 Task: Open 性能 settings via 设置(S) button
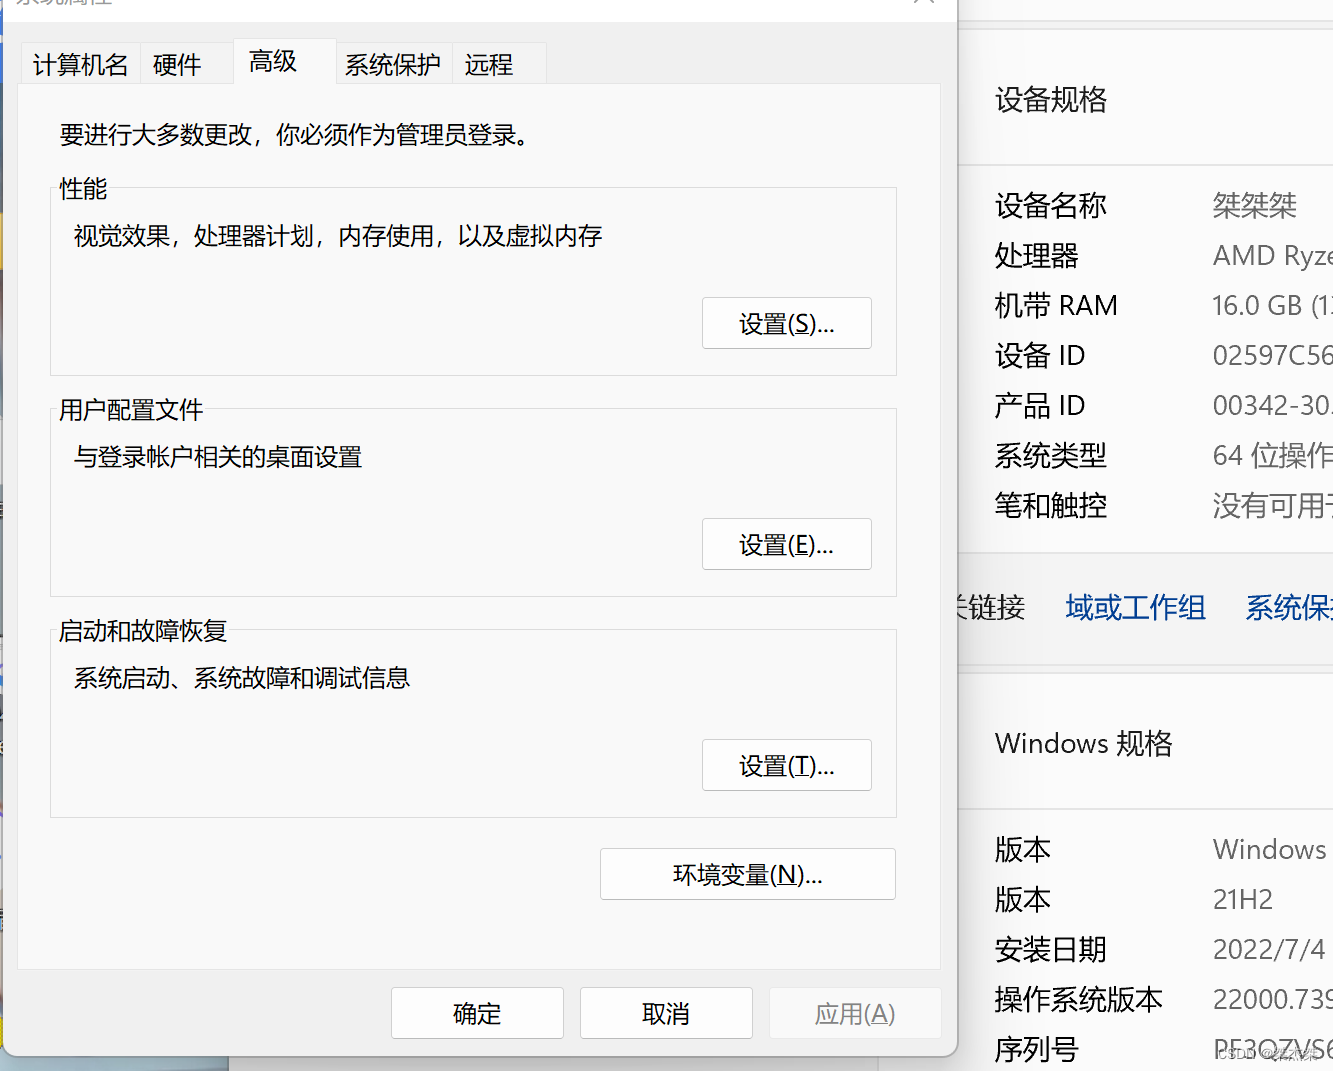point(786,323)
